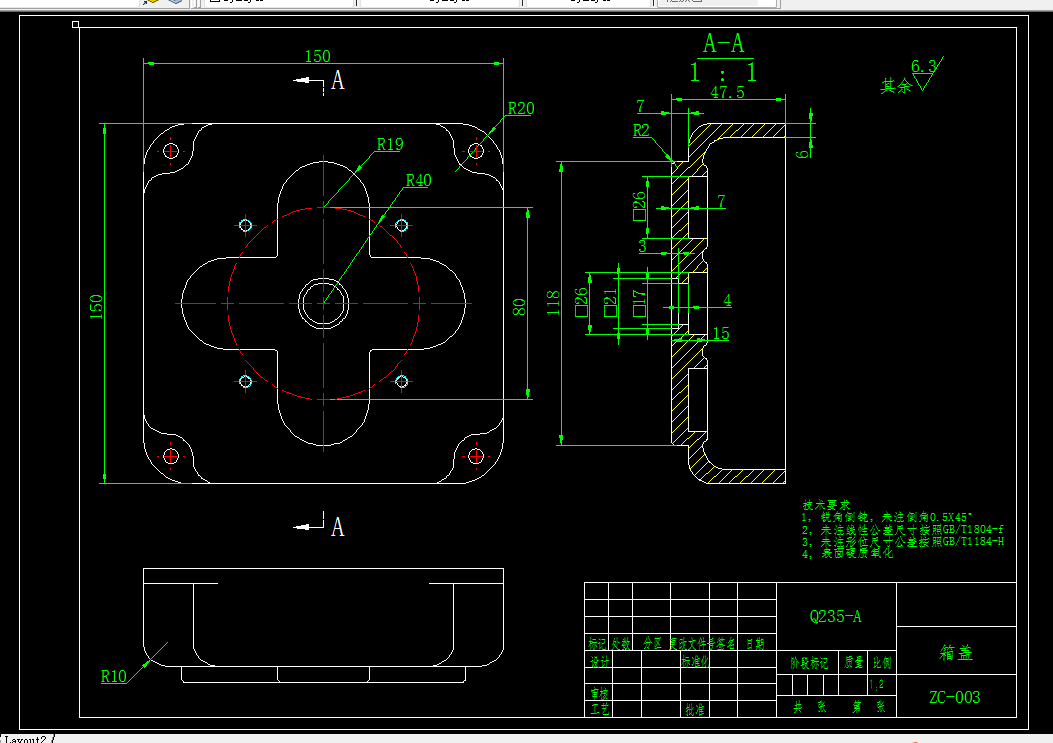Viewport: 1053px width, 743px height.
Task: Click the 比例 cell in title block
Action: 882,663
